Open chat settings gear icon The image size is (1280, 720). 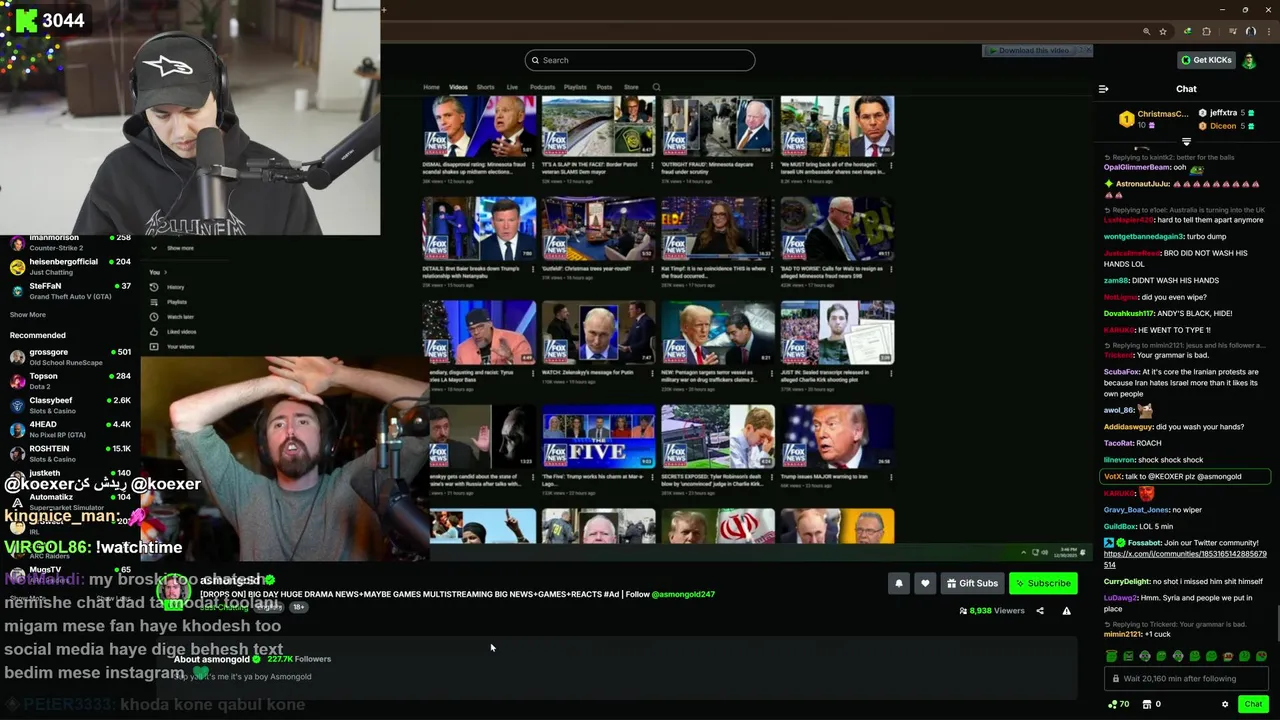(1225, 704)
